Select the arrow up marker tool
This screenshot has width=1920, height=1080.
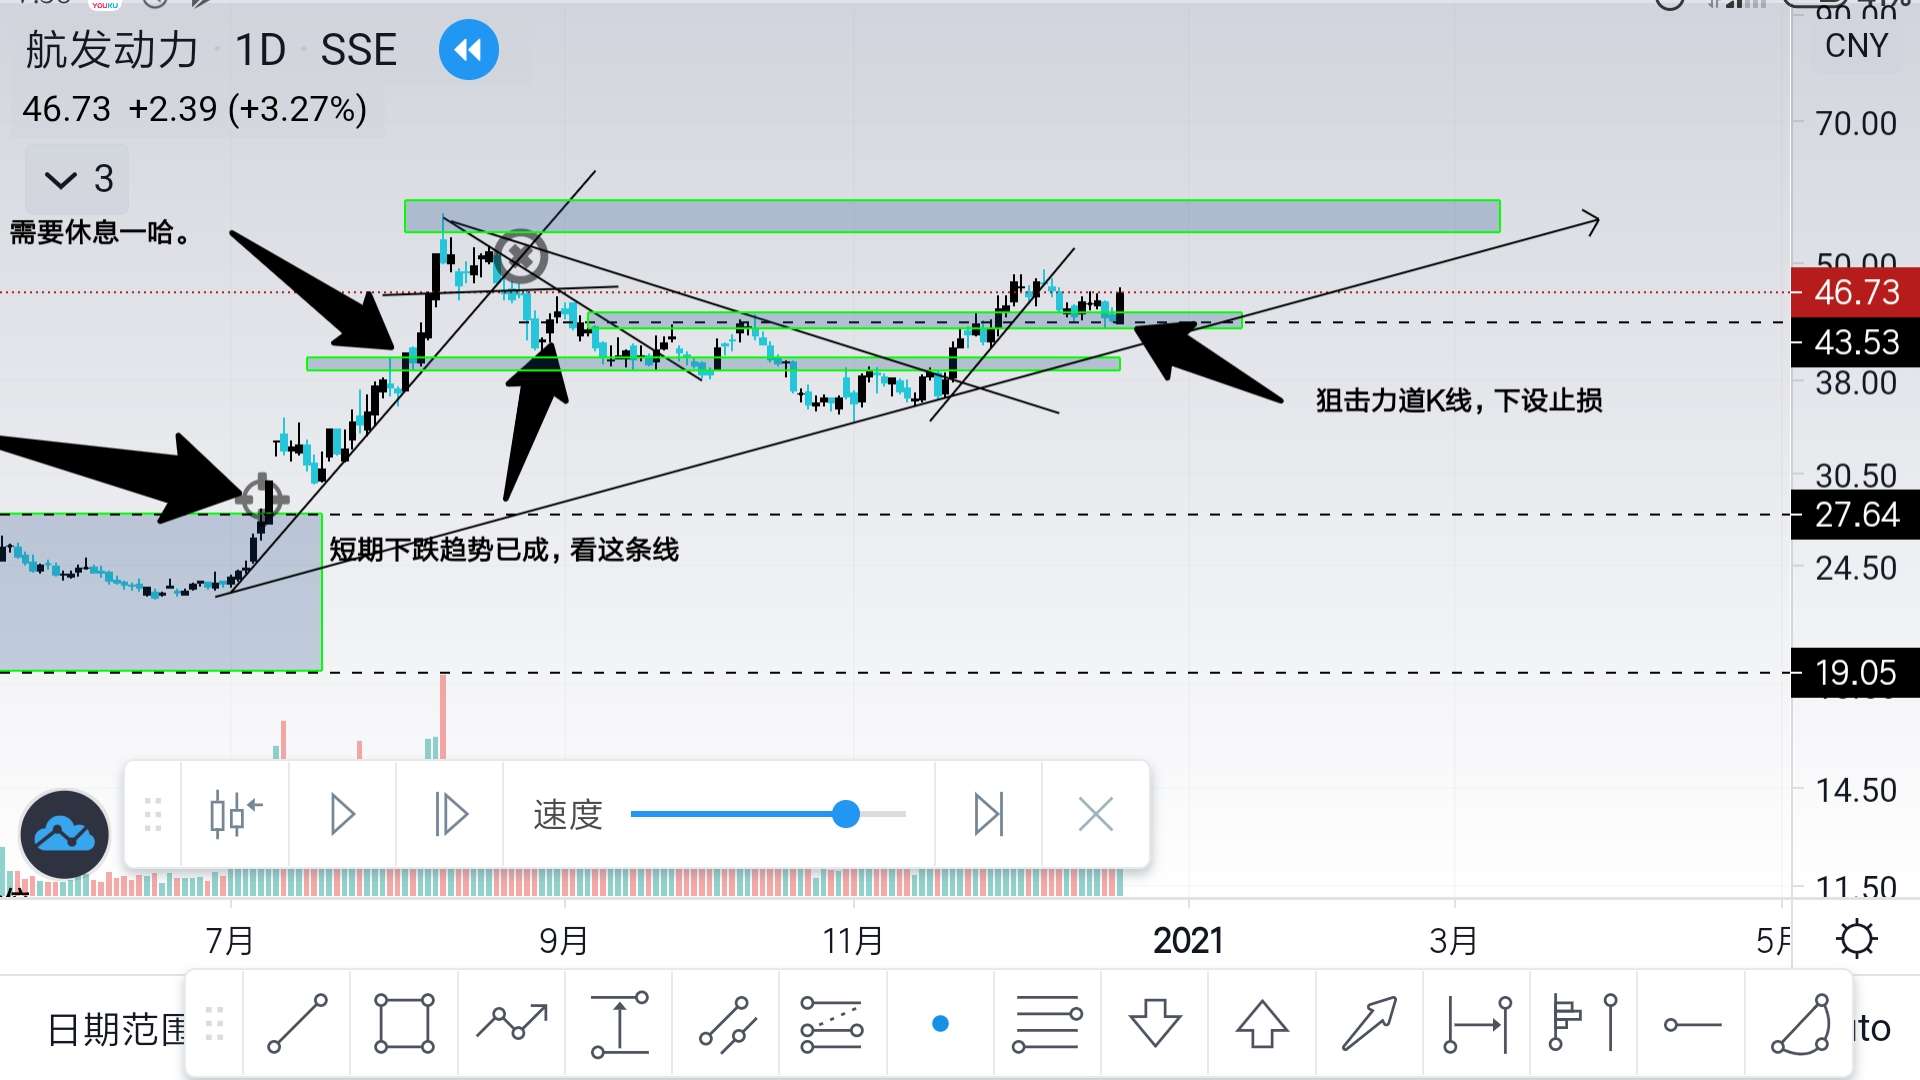pyautogui.click(x=1262, y=1024)
